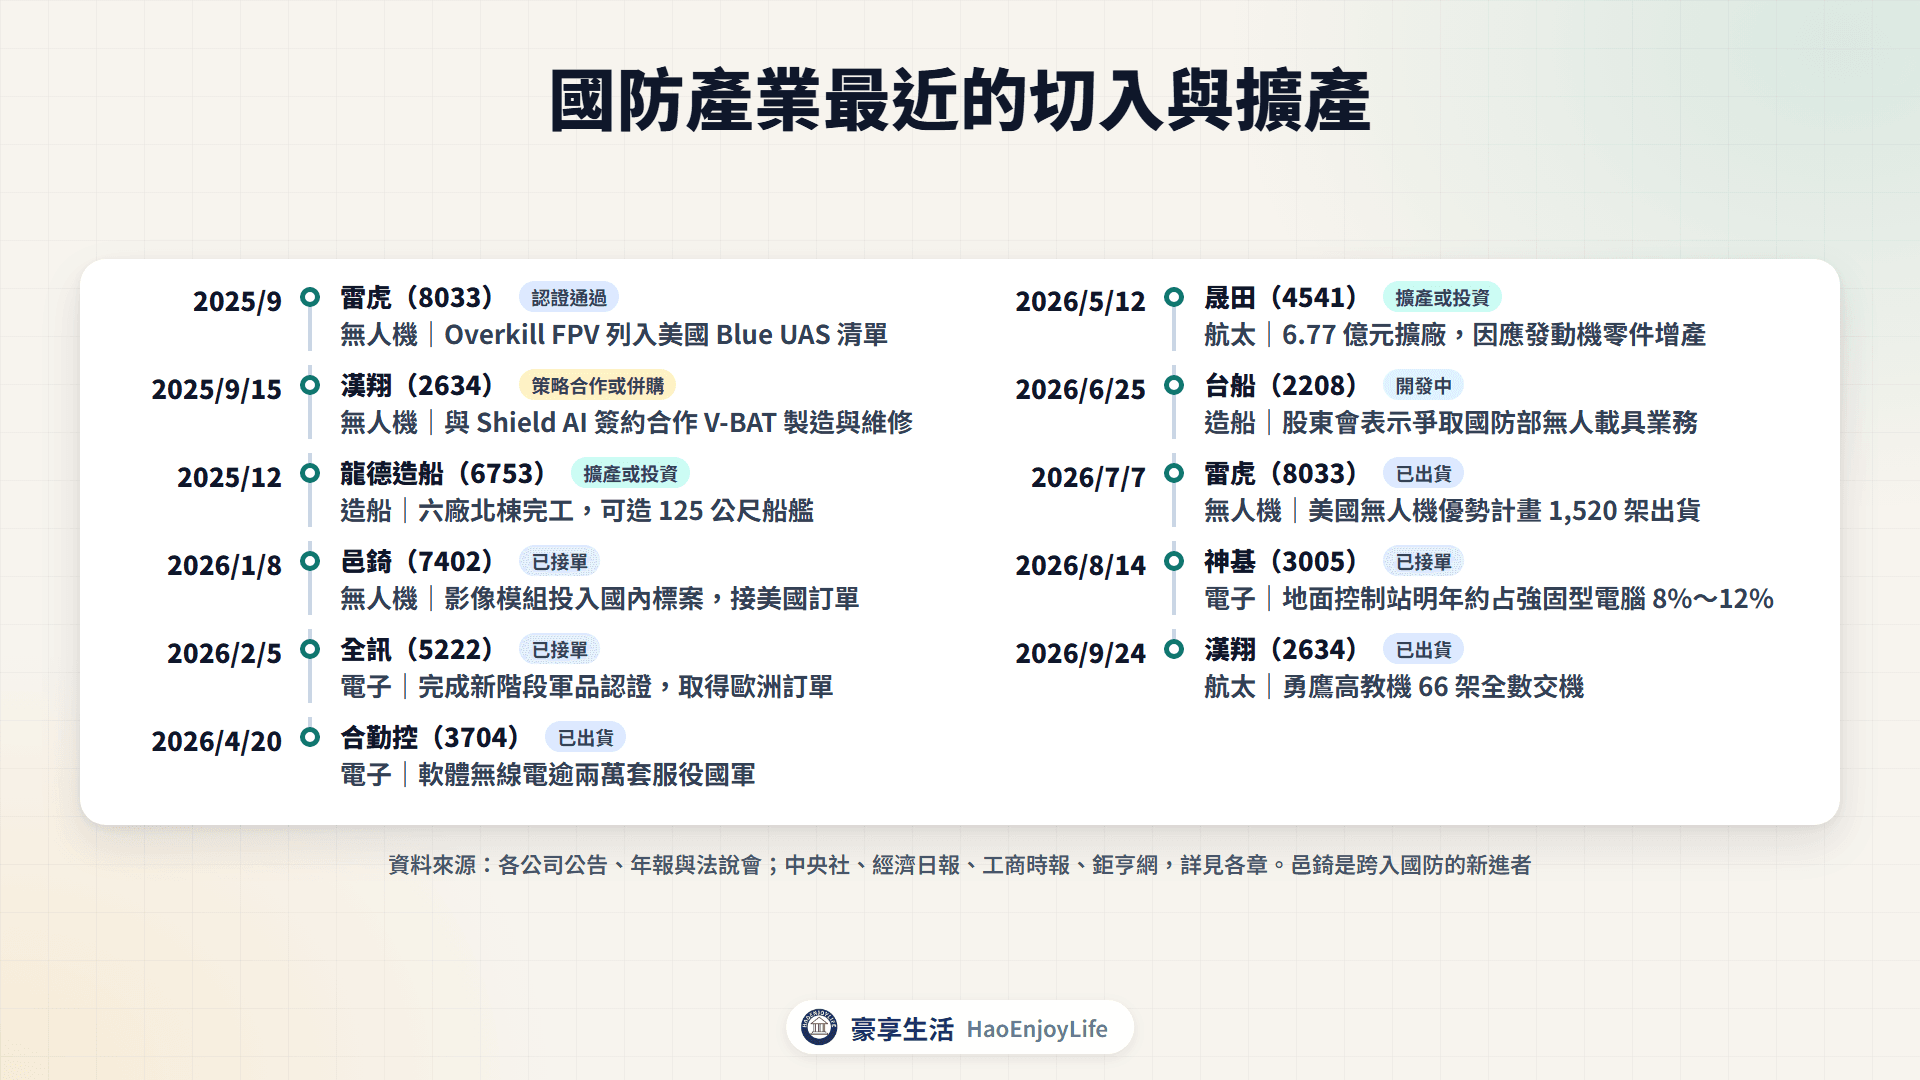Click the 勇鷹高教機 66 架全數交機 line

click(1394, 687)
